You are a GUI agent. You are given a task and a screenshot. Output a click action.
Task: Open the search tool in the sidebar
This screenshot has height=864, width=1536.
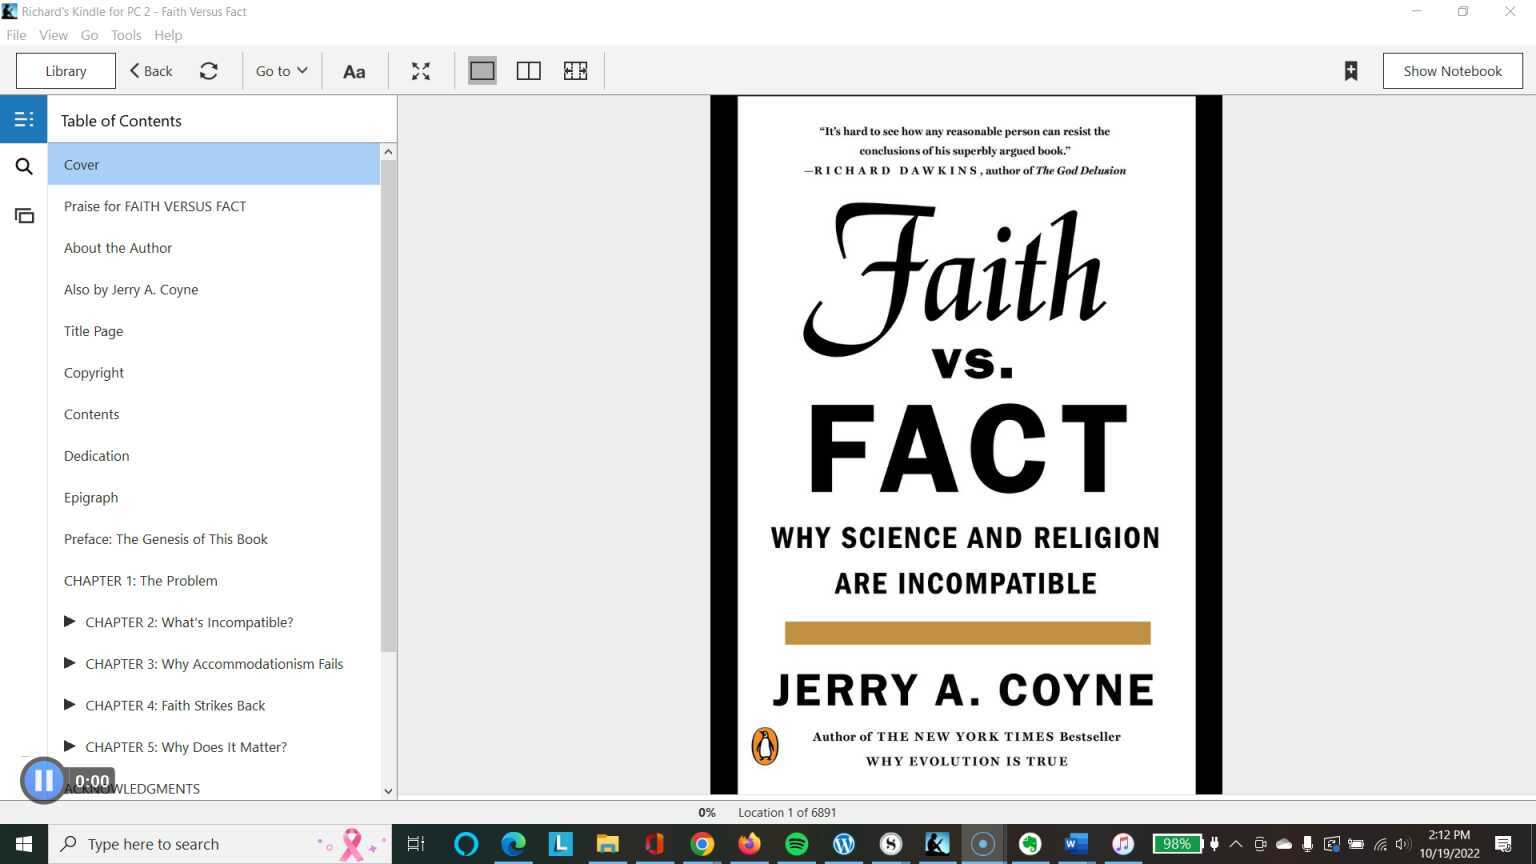[24, 166]
